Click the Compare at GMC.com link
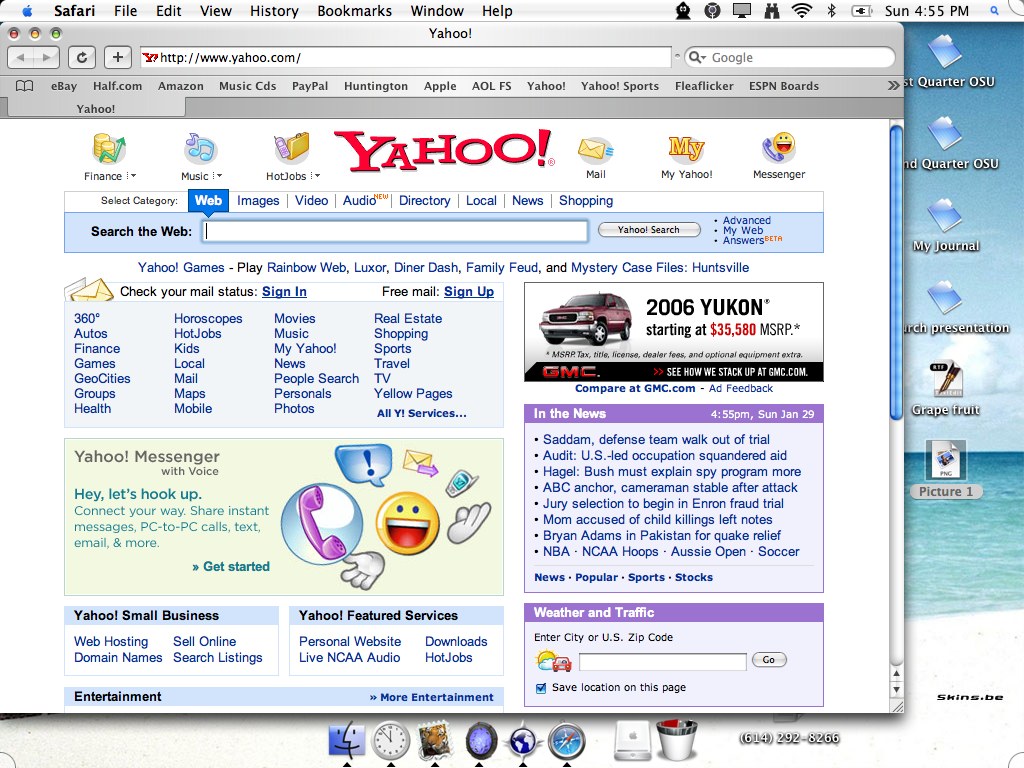The width and height of the screenshot is (1024, 768). [635, 388]
